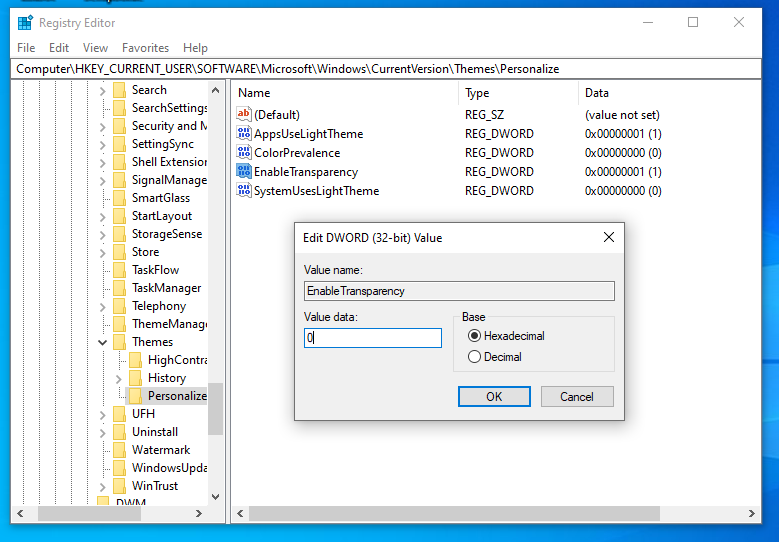The height and width of the screenshot is (542, 779).
Task: Open the Edit menu
Action: pos(59,48)
